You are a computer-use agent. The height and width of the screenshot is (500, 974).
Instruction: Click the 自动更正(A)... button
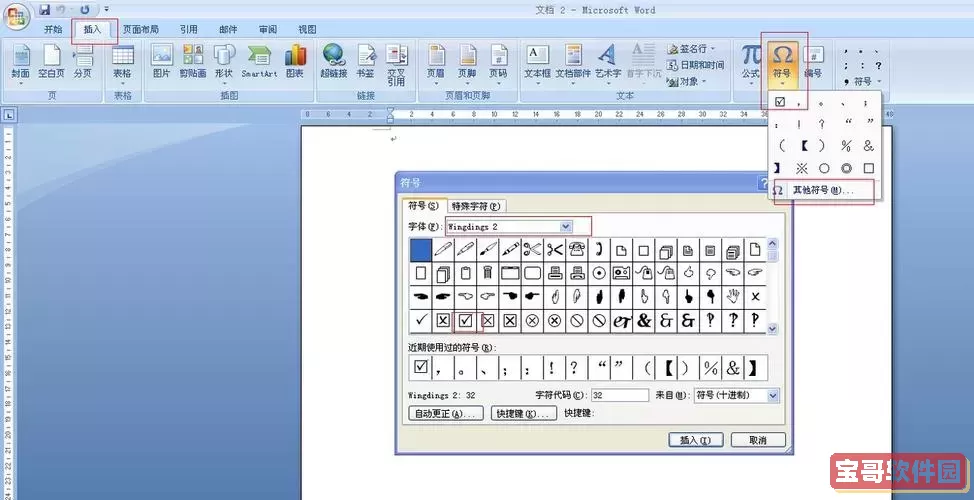446,414
